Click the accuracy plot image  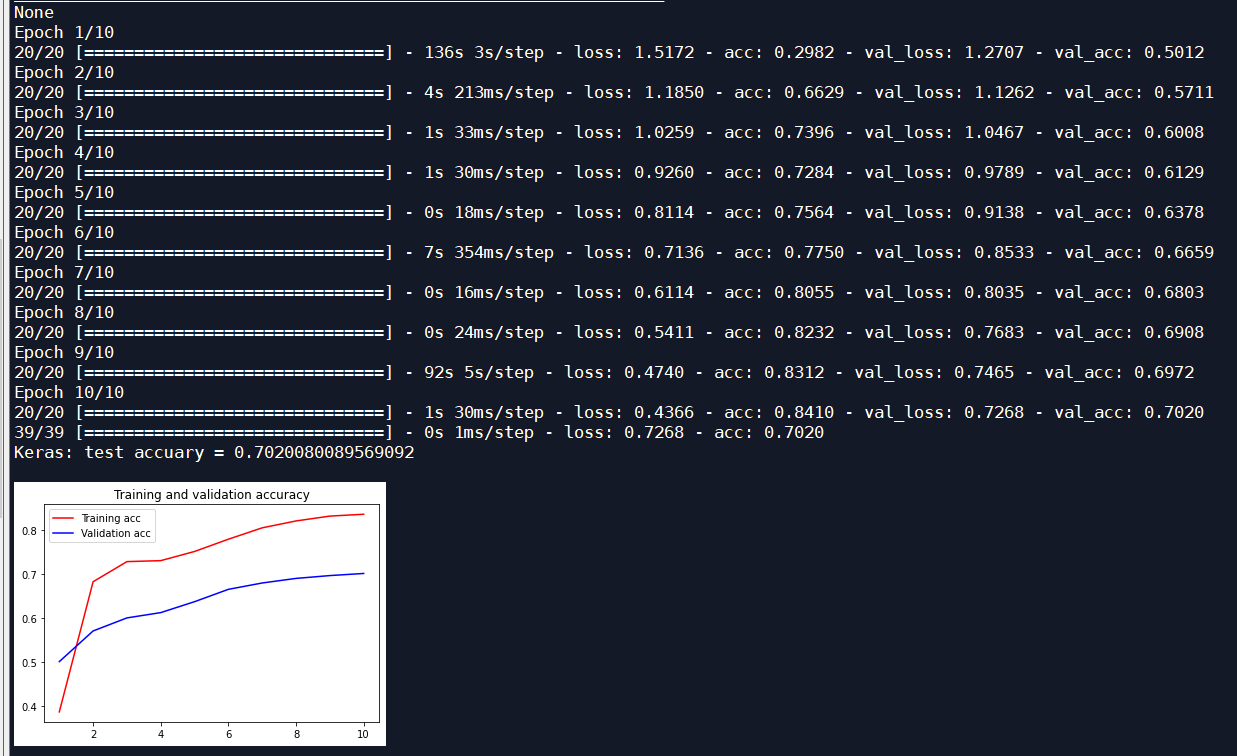pyautogui.click(x=200, y=614)
